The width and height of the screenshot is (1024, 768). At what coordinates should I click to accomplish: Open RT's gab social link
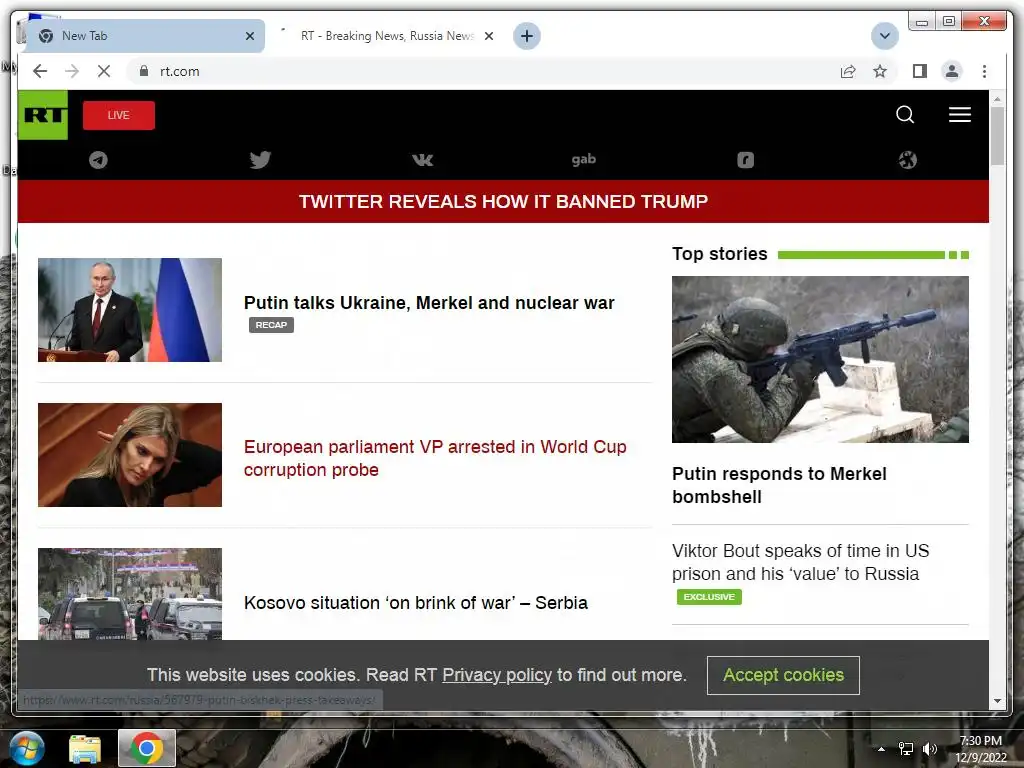click(x=583, y=159)
